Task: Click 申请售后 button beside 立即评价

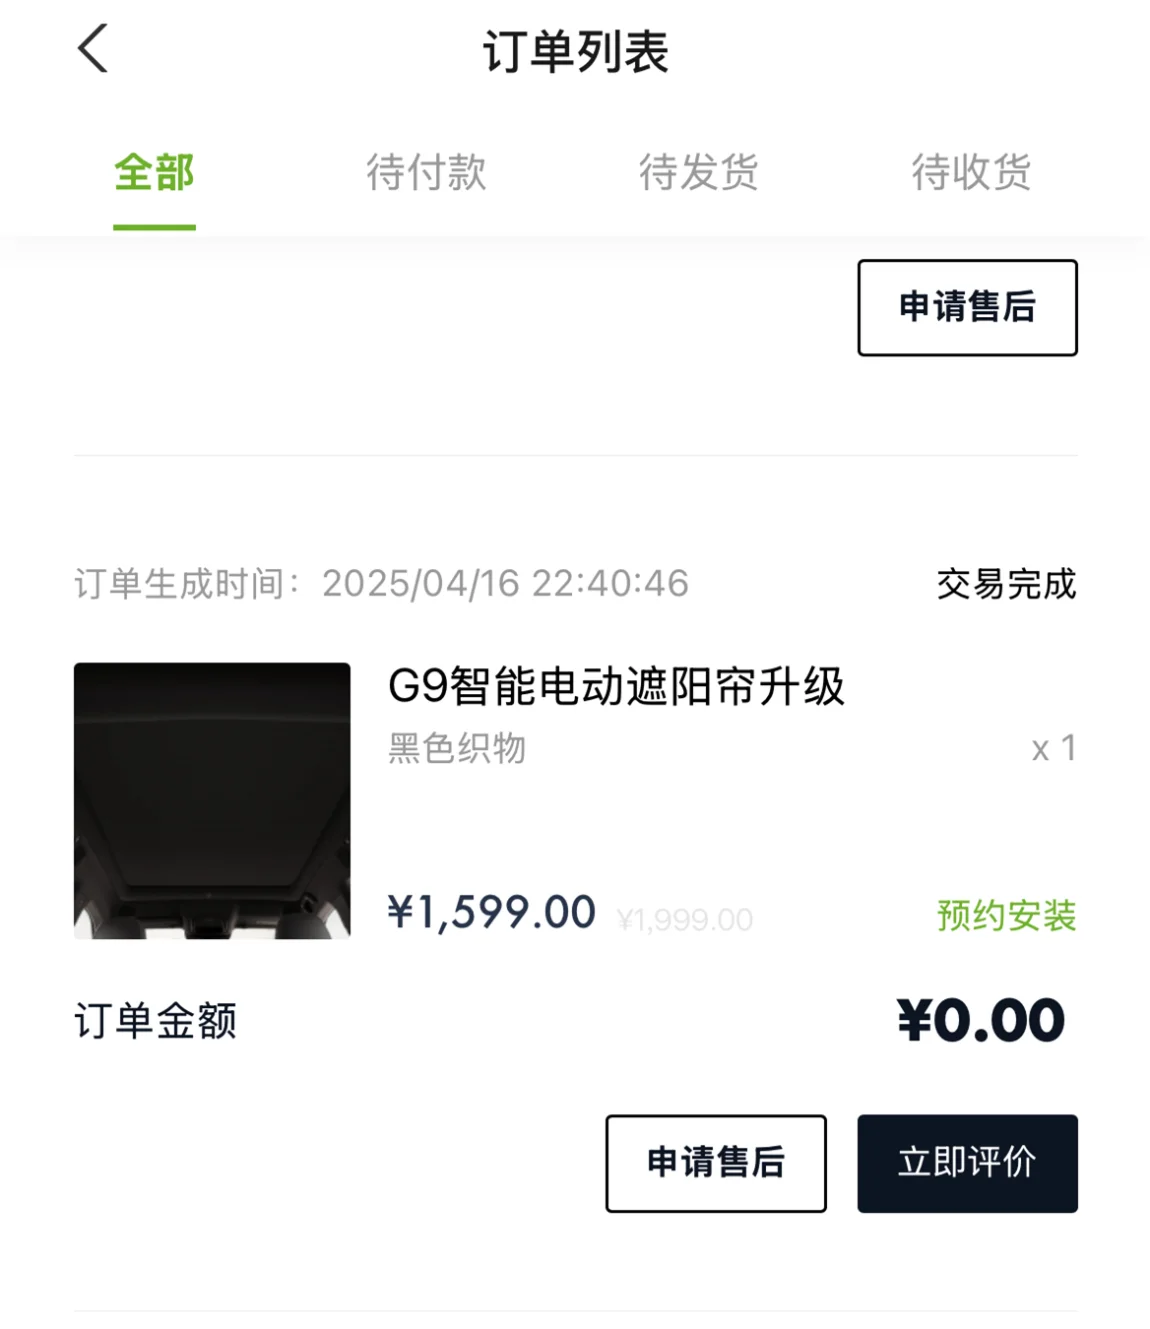Action: pos(715,1163)
